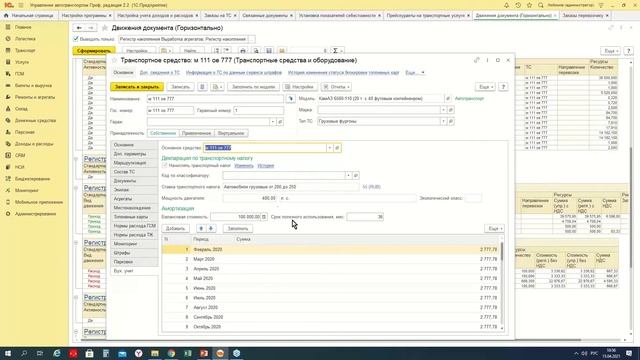This screenshot has width=640, height=360.
Task: Open the 1C main menu hamburger icon
Action: click(x=21, y=5)
